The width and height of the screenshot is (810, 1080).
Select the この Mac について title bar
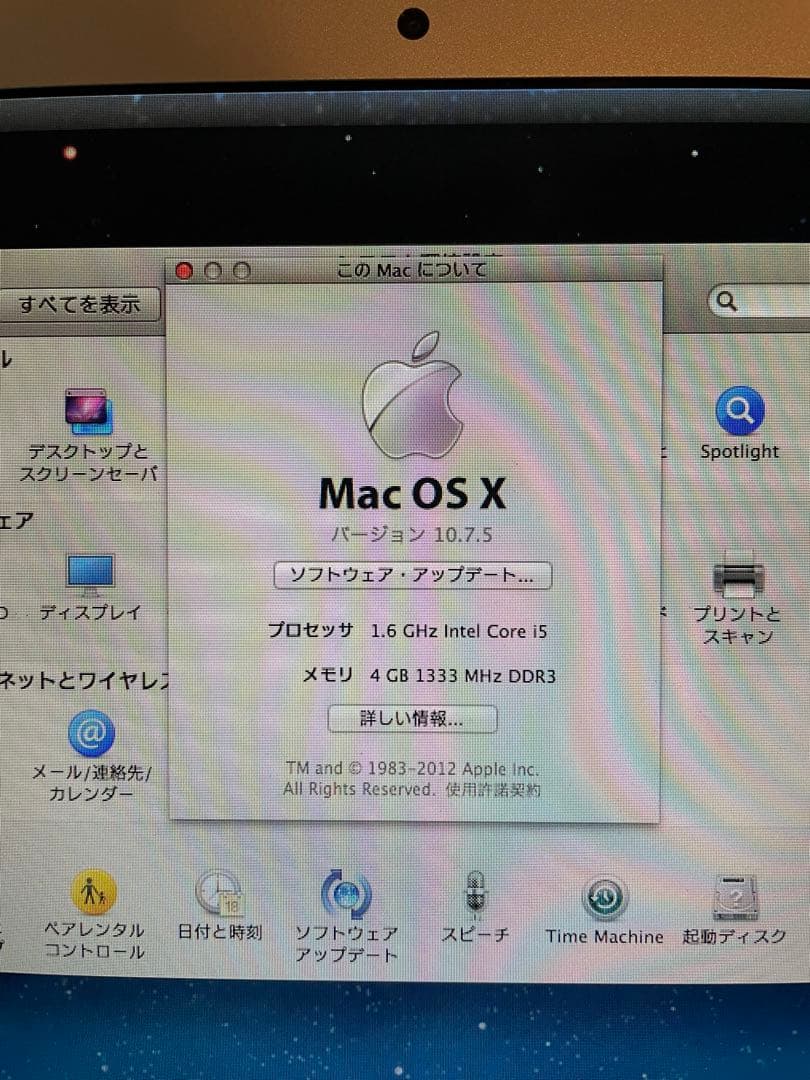412,269
